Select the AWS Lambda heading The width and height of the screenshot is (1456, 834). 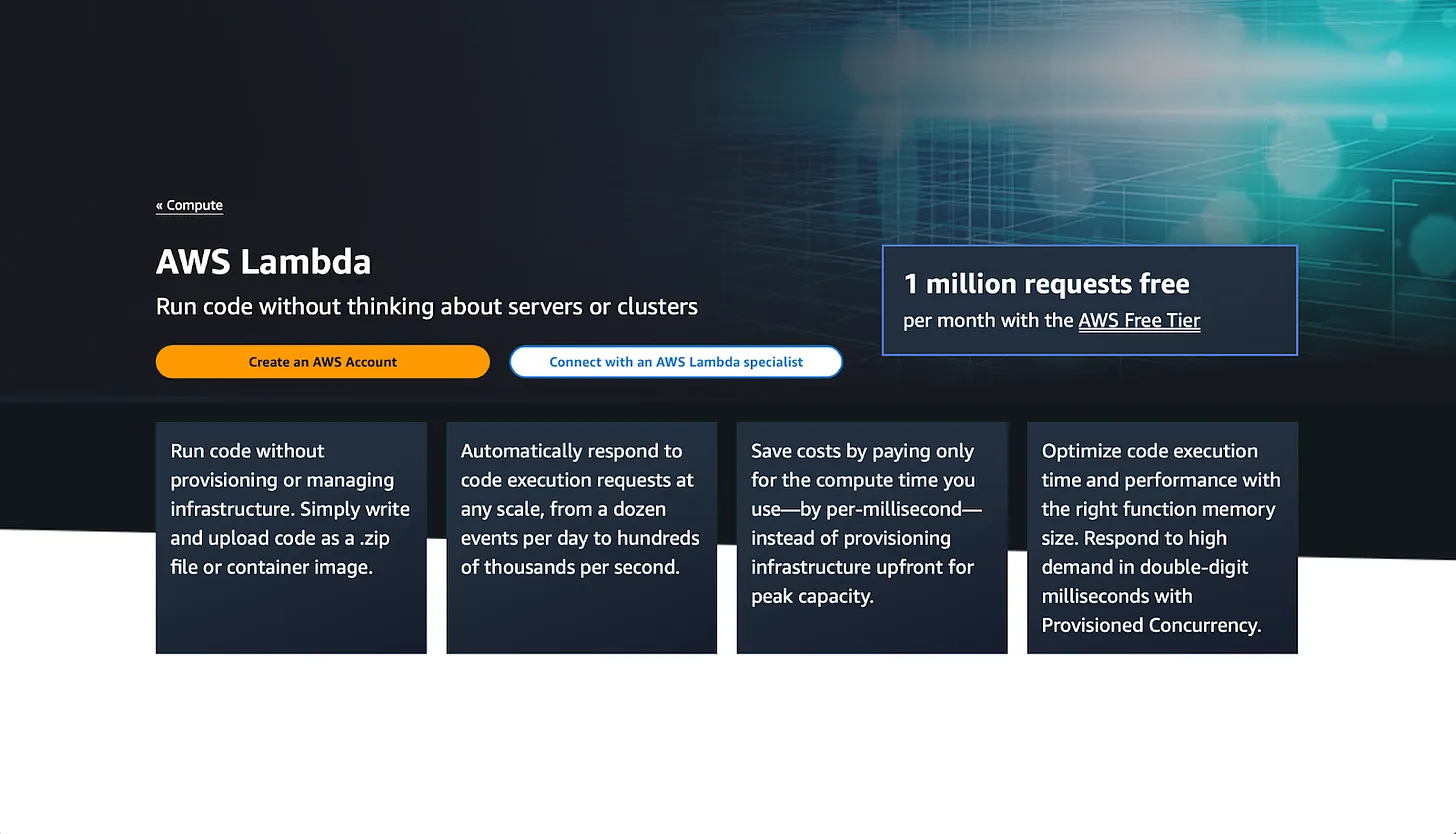click(264, 262)
